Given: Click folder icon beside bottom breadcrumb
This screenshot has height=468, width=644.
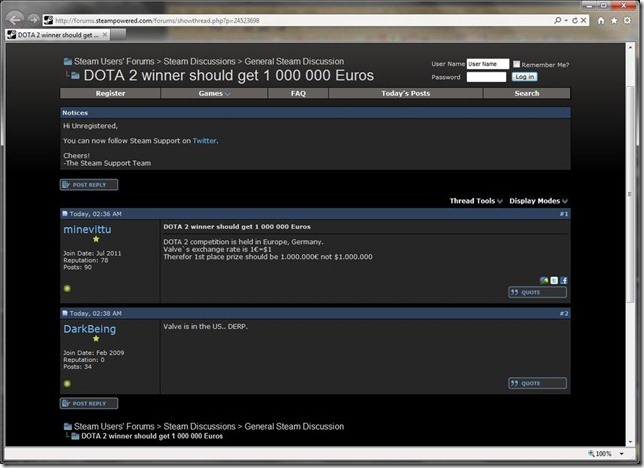Looking at the screenshot, I should [x=68, y=427].
